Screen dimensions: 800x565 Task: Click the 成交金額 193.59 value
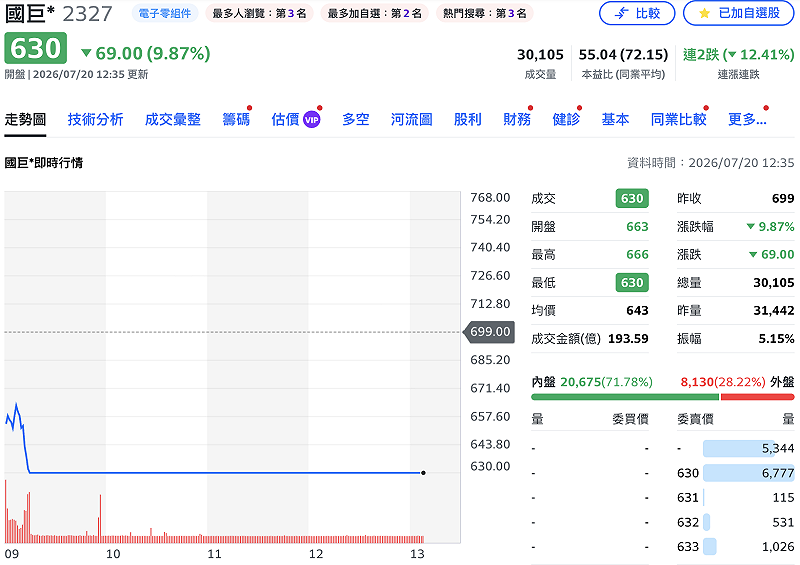coord(628,338)
